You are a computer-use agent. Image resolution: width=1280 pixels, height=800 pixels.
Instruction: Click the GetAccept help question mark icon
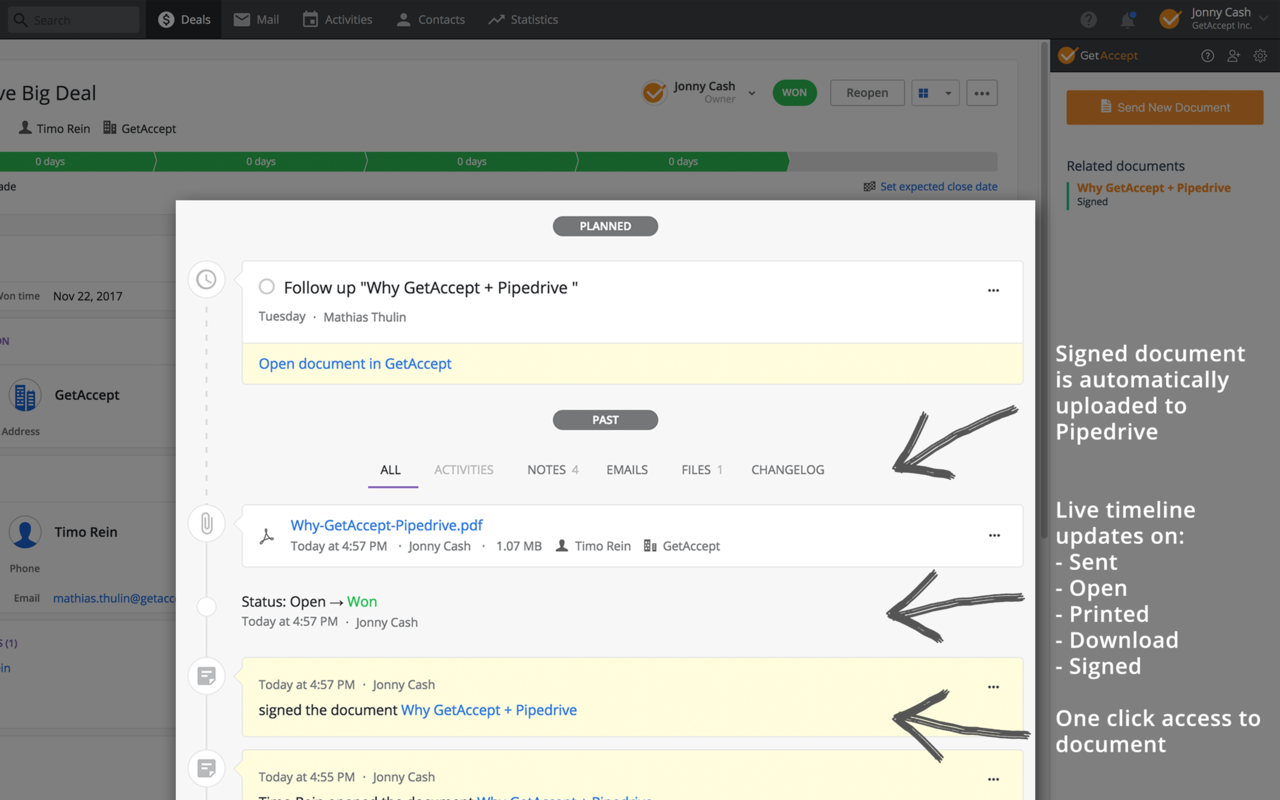click(x=1207, y=56)
